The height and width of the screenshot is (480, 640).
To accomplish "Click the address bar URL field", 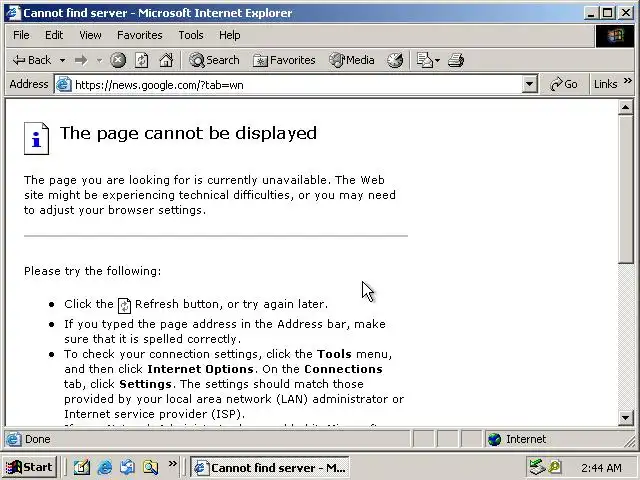I will coord(297,85).
